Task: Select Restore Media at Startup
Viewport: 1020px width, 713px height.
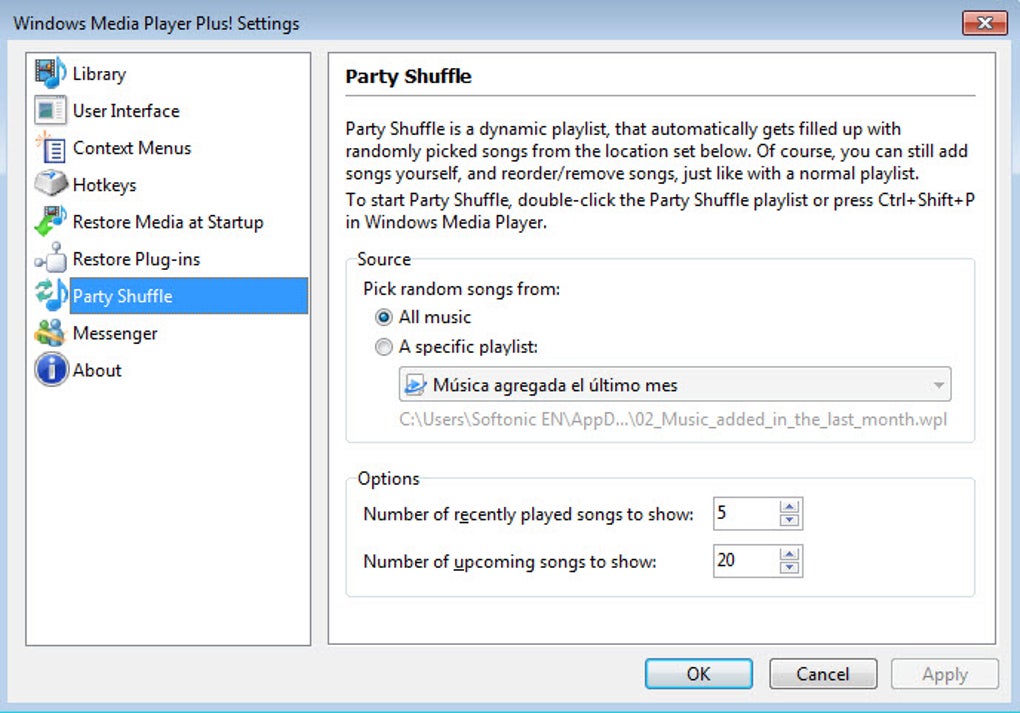Action: (168, 222)
